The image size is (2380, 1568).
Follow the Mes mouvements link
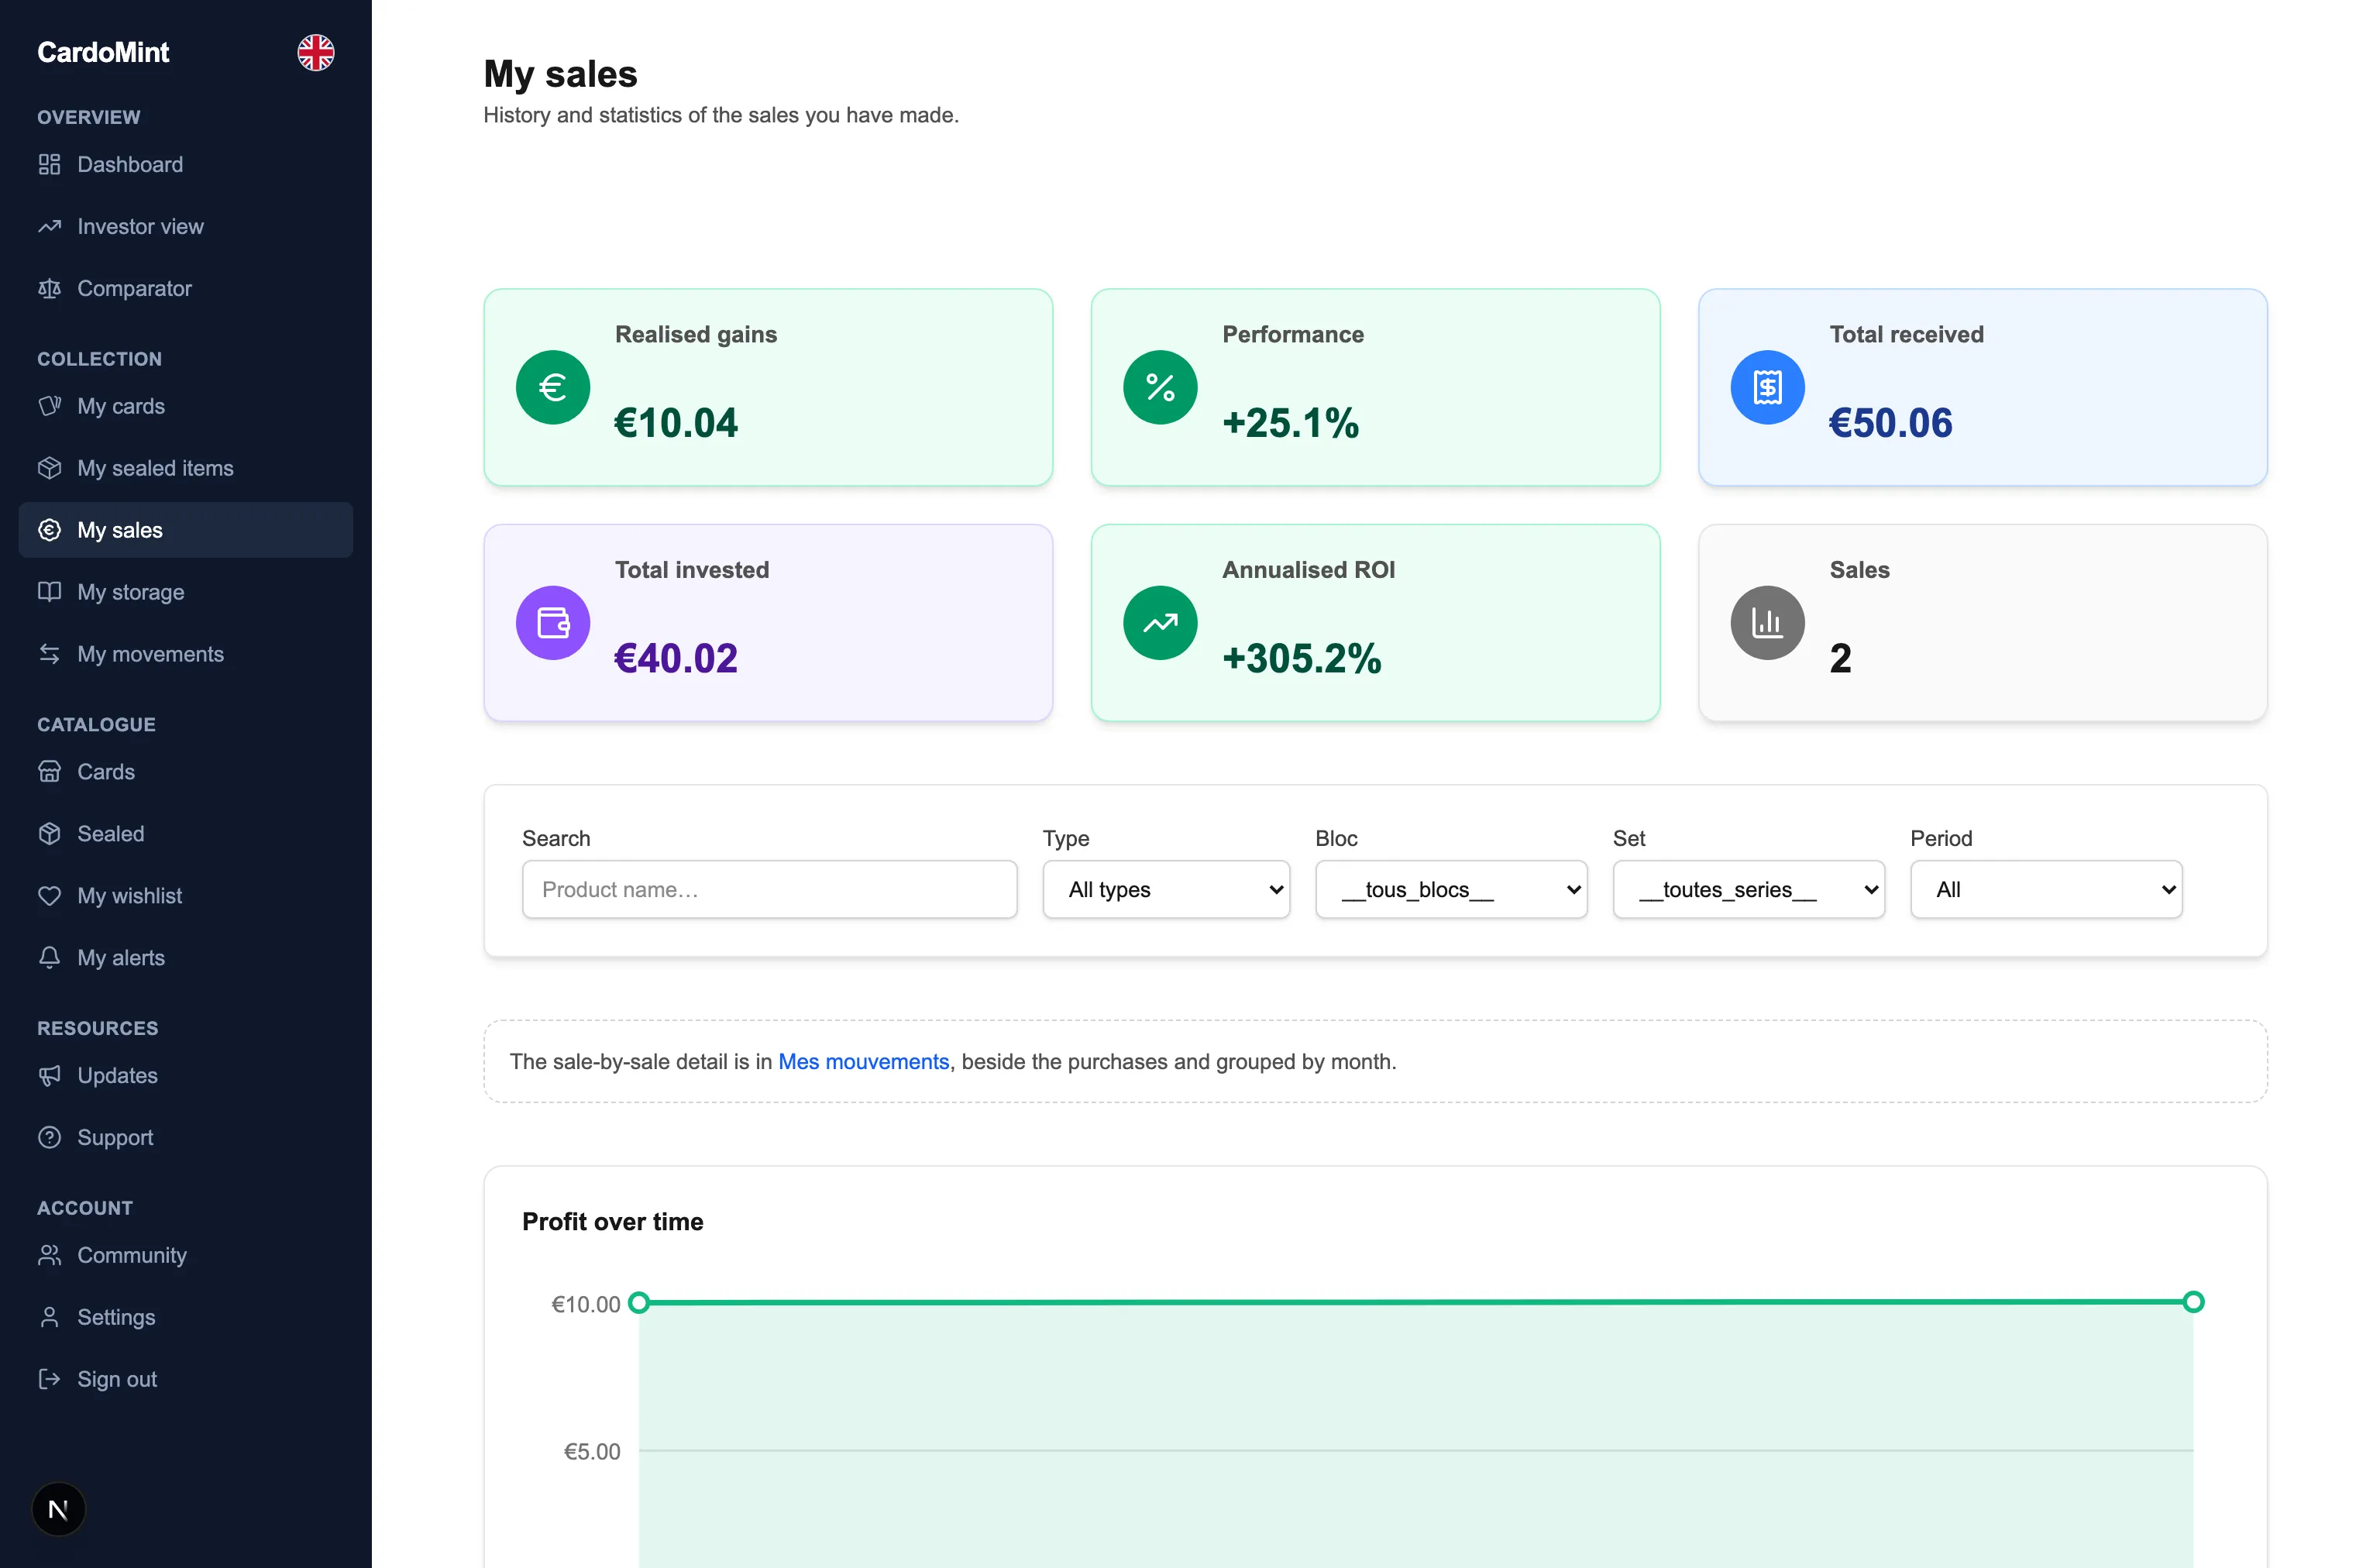(862, 1061)
